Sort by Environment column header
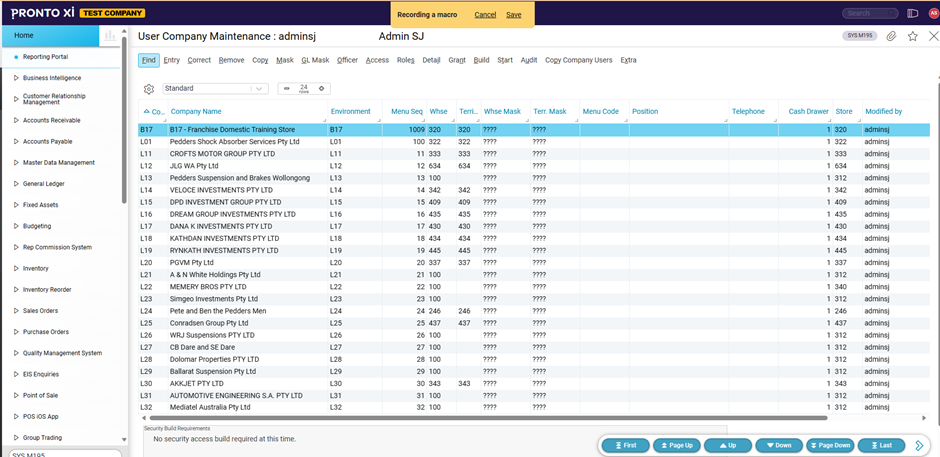940x457 pixels. click(351, 112)
